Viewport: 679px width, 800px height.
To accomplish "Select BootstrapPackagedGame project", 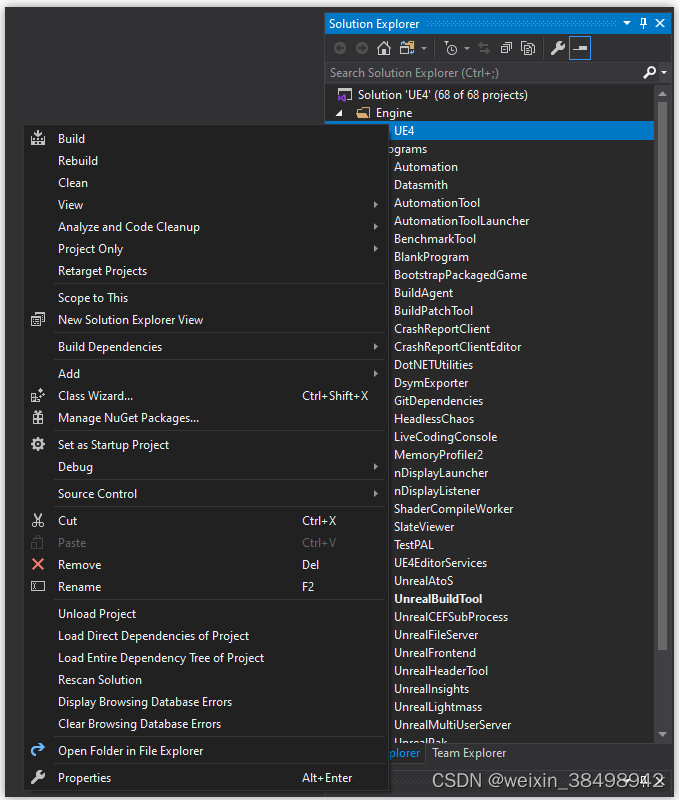I will coord(461,275).
